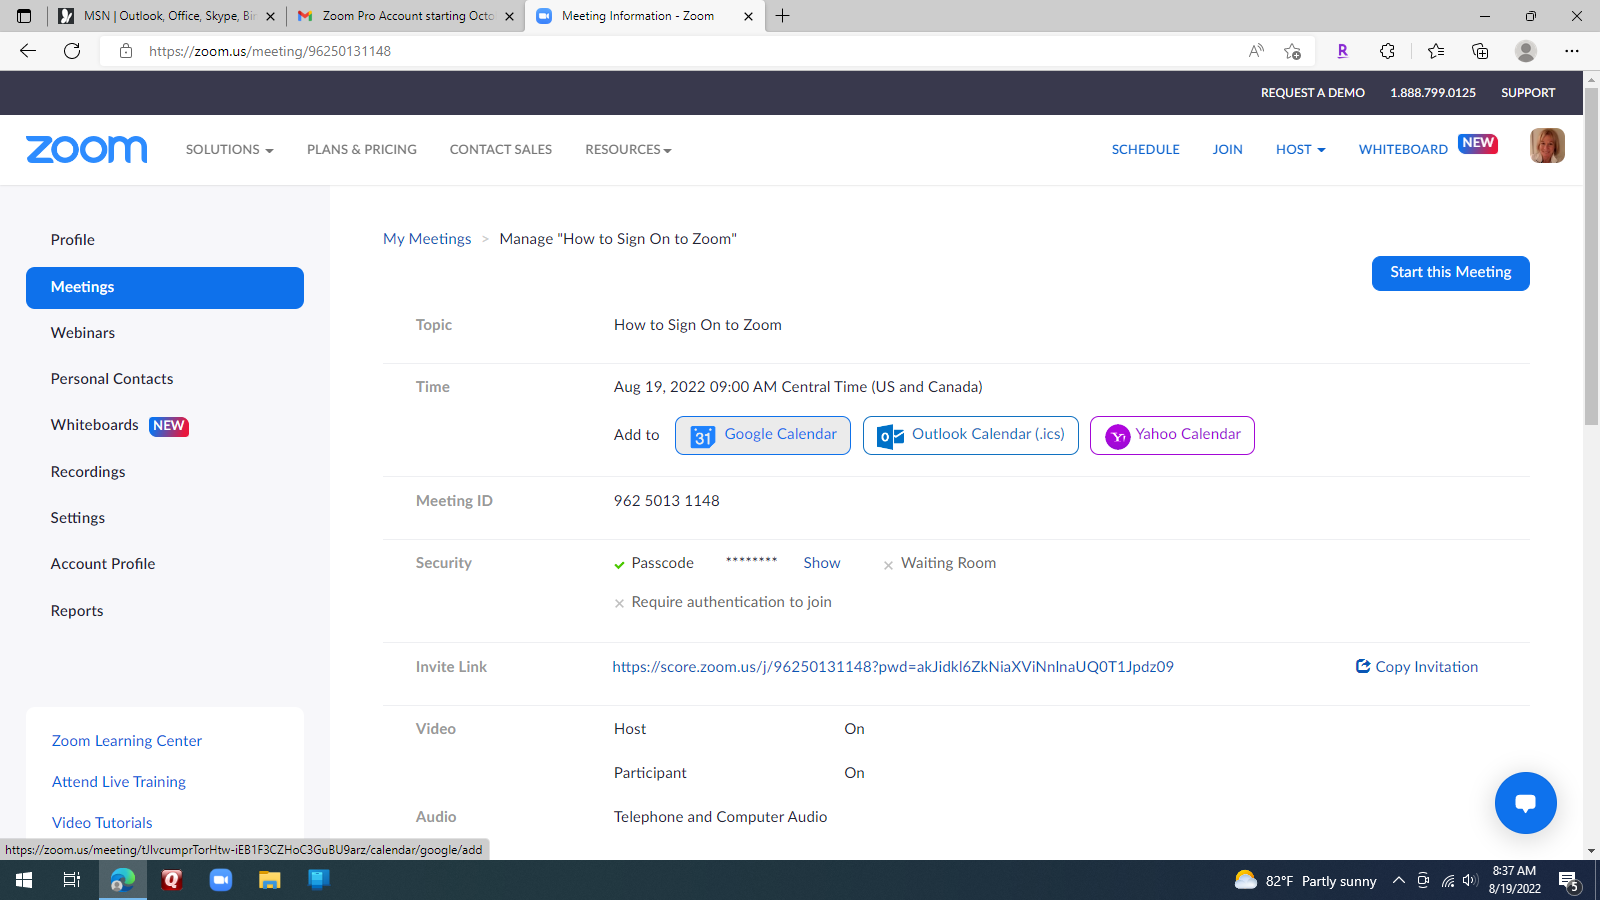The image size is (1600, 900).
Task: Open Whiteboards in the sidebar
Action: pos(95,425)
